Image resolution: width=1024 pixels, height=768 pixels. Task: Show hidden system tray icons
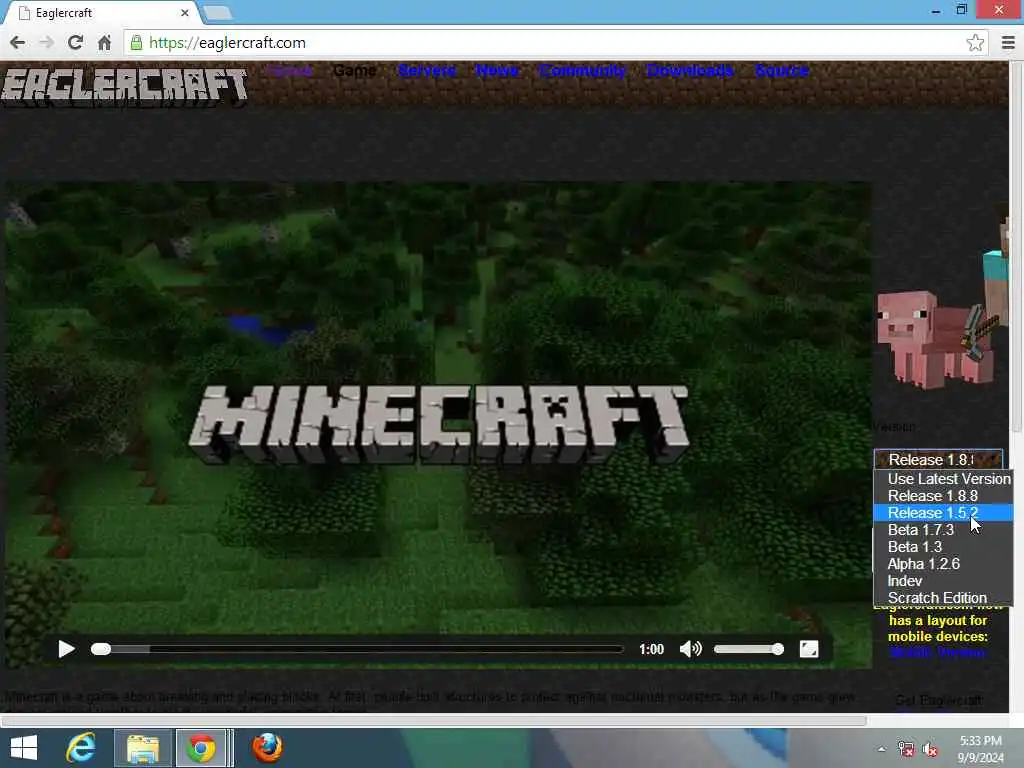882,749
